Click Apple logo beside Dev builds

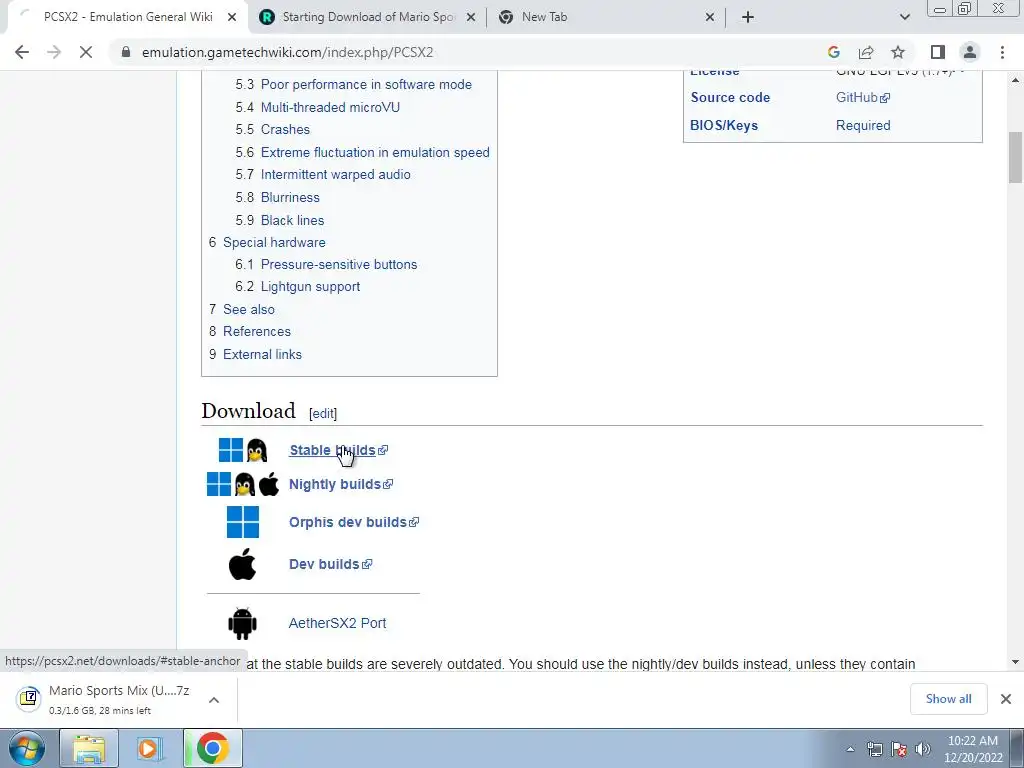point(242,564)
